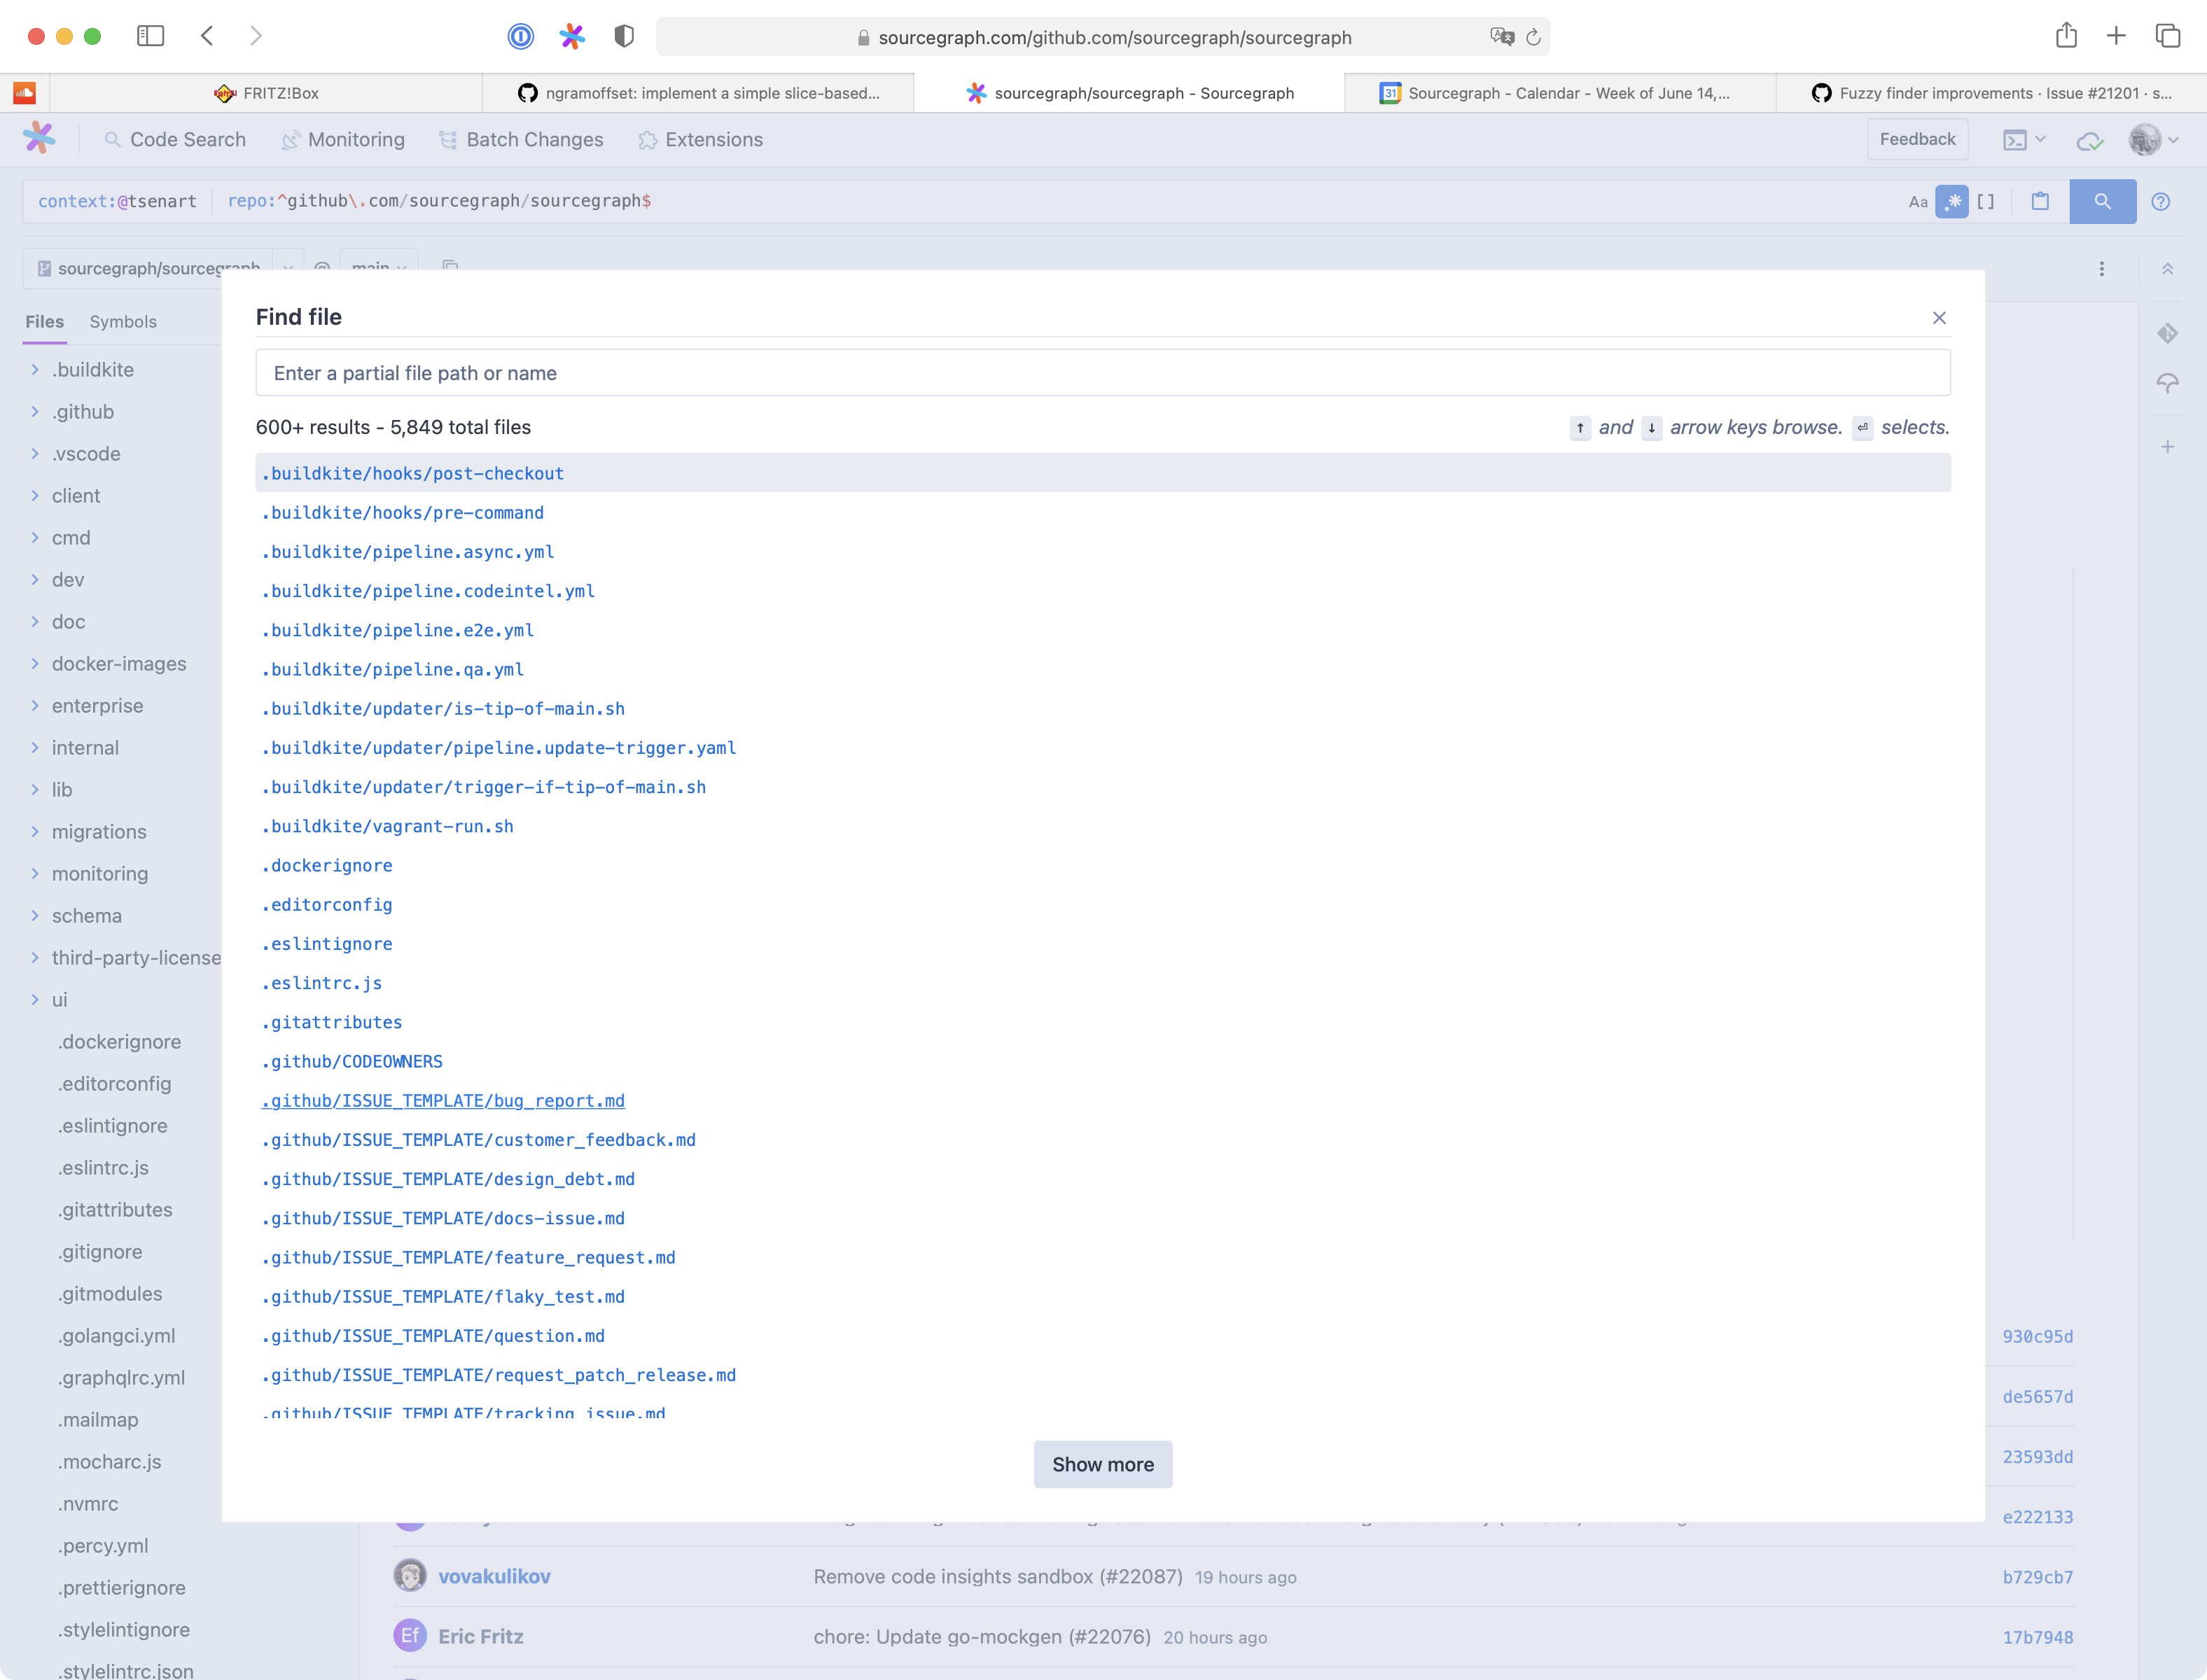Open the search console dropdown icon
2207x1680 pixels.
2024,140
